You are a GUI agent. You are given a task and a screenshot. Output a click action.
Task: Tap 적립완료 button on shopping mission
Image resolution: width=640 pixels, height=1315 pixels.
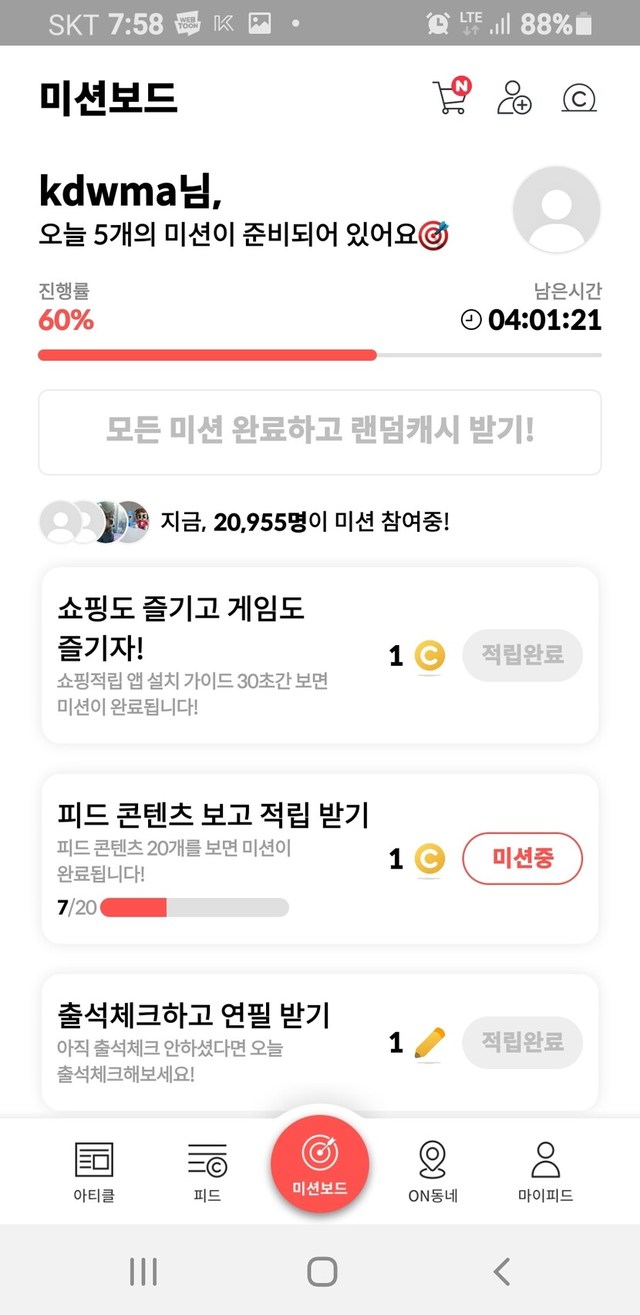click(x=522, y=656)
